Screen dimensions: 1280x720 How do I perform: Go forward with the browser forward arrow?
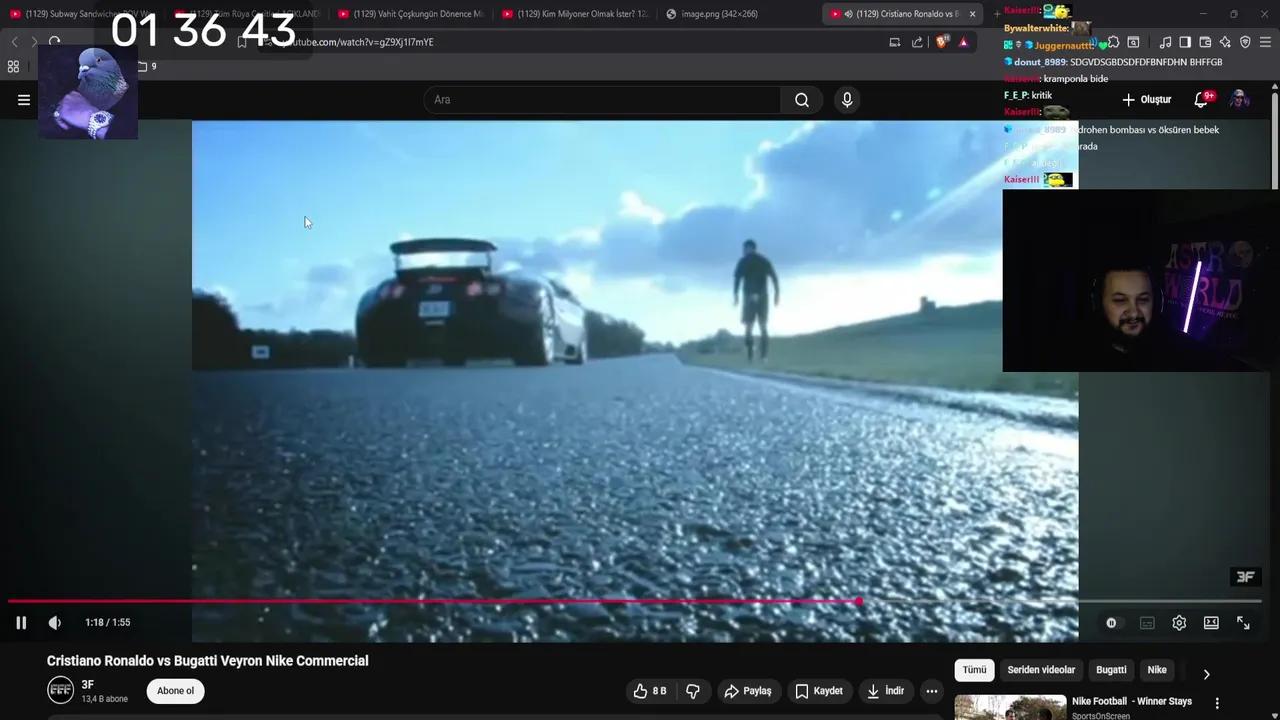(34, 42)
